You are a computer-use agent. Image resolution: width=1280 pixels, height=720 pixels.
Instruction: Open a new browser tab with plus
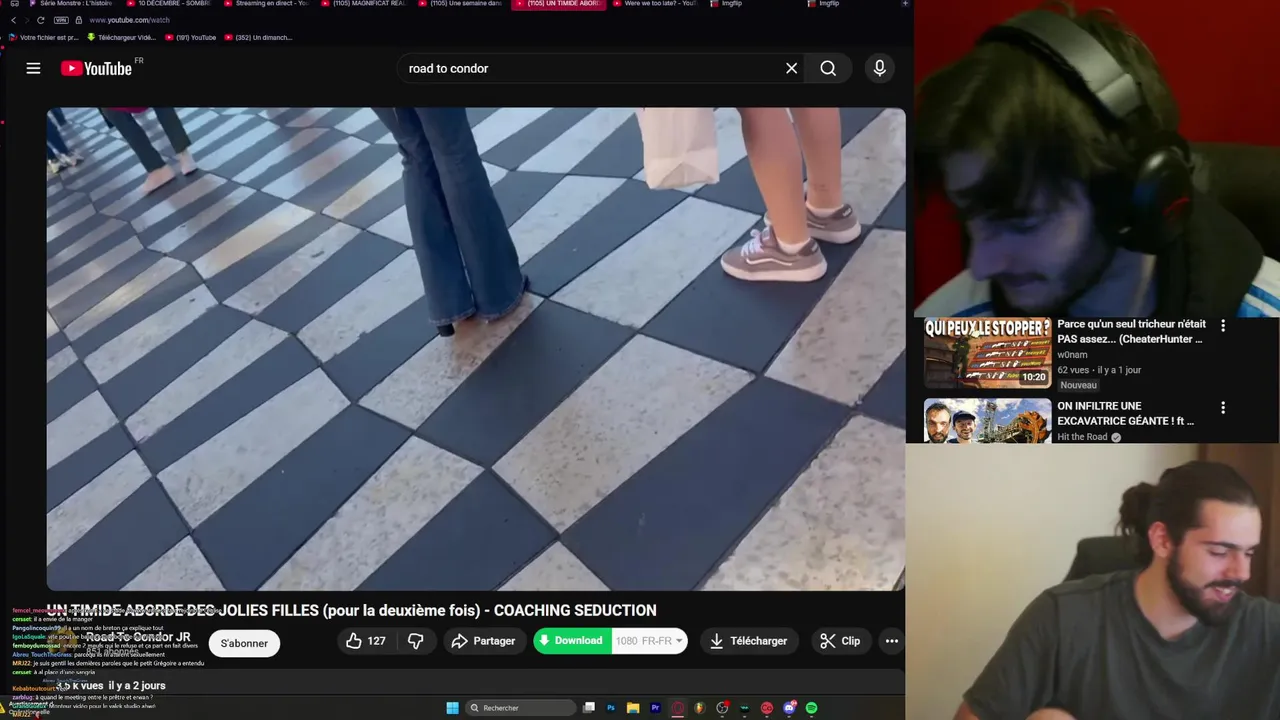coord(904,4)
